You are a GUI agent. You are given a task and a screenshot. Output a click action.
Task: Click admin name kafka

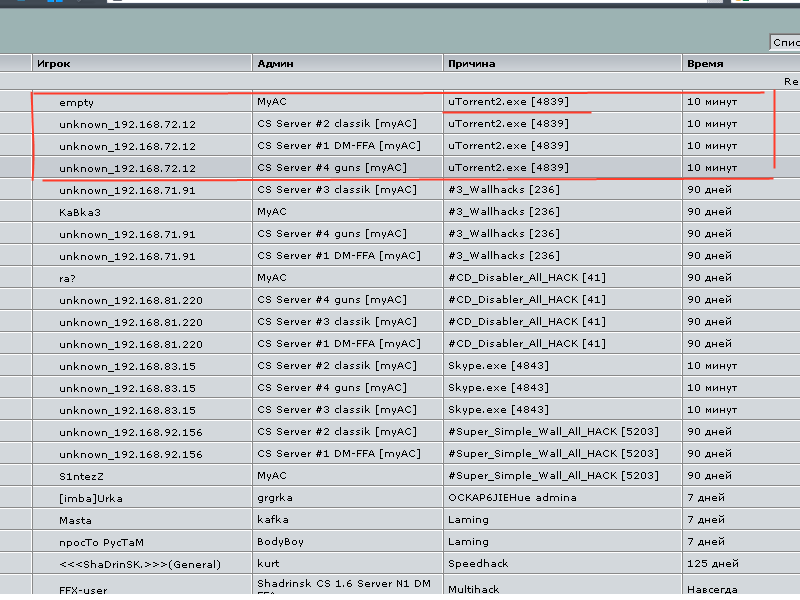272,520
